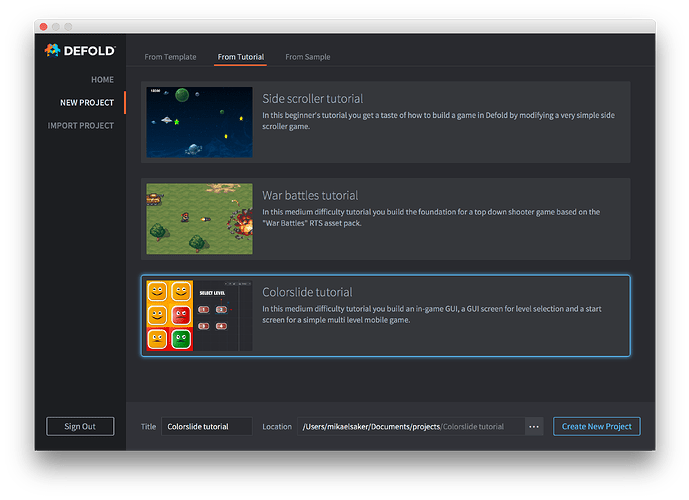Close the window with red button
The image size is (689, 500).
(44, 25)
